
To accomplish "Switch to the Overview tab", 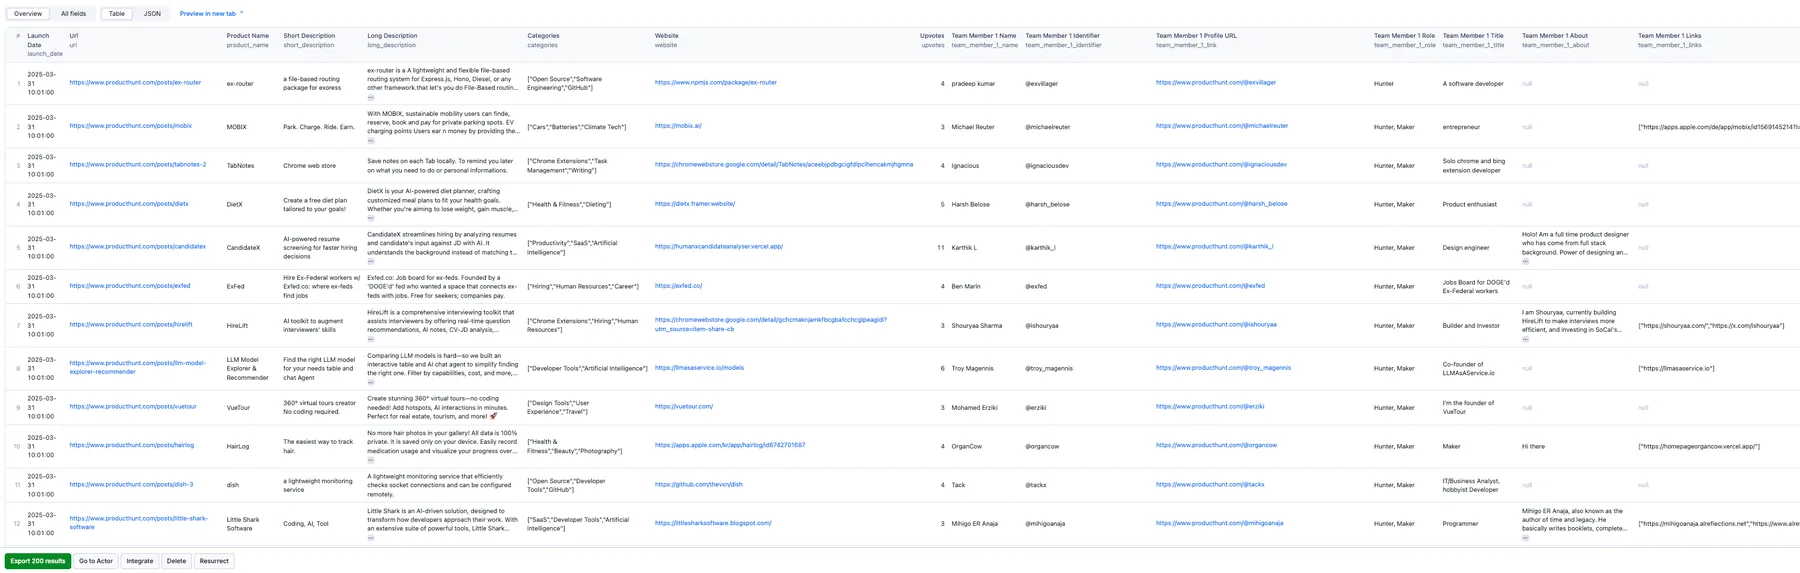I will pyautogui.click(x=28, y=14).
